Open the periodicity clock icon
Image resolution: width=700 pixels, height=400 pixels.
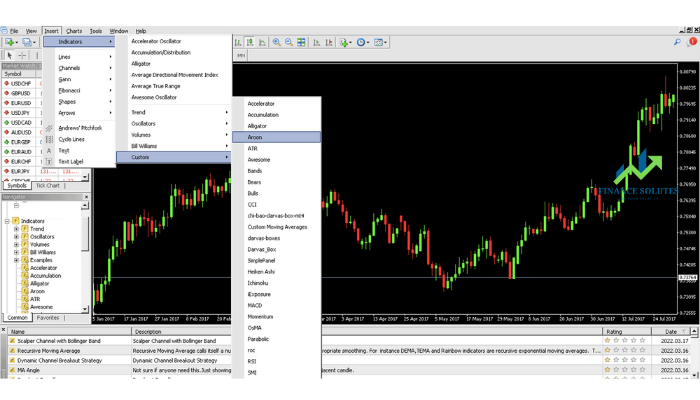[x=362, y=42]
